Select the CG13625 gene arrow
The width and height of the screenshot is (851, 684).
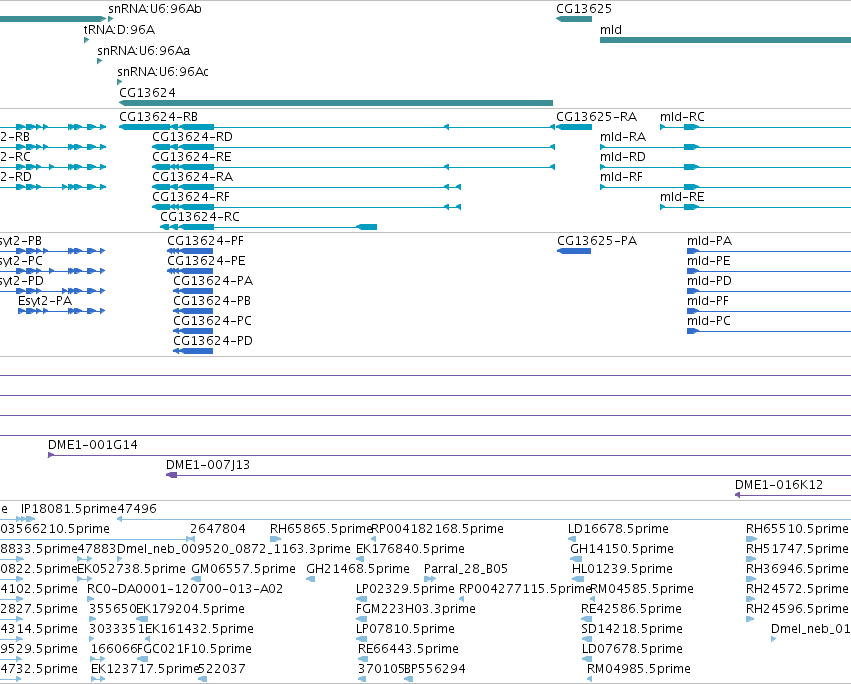(x=574, y=19)
